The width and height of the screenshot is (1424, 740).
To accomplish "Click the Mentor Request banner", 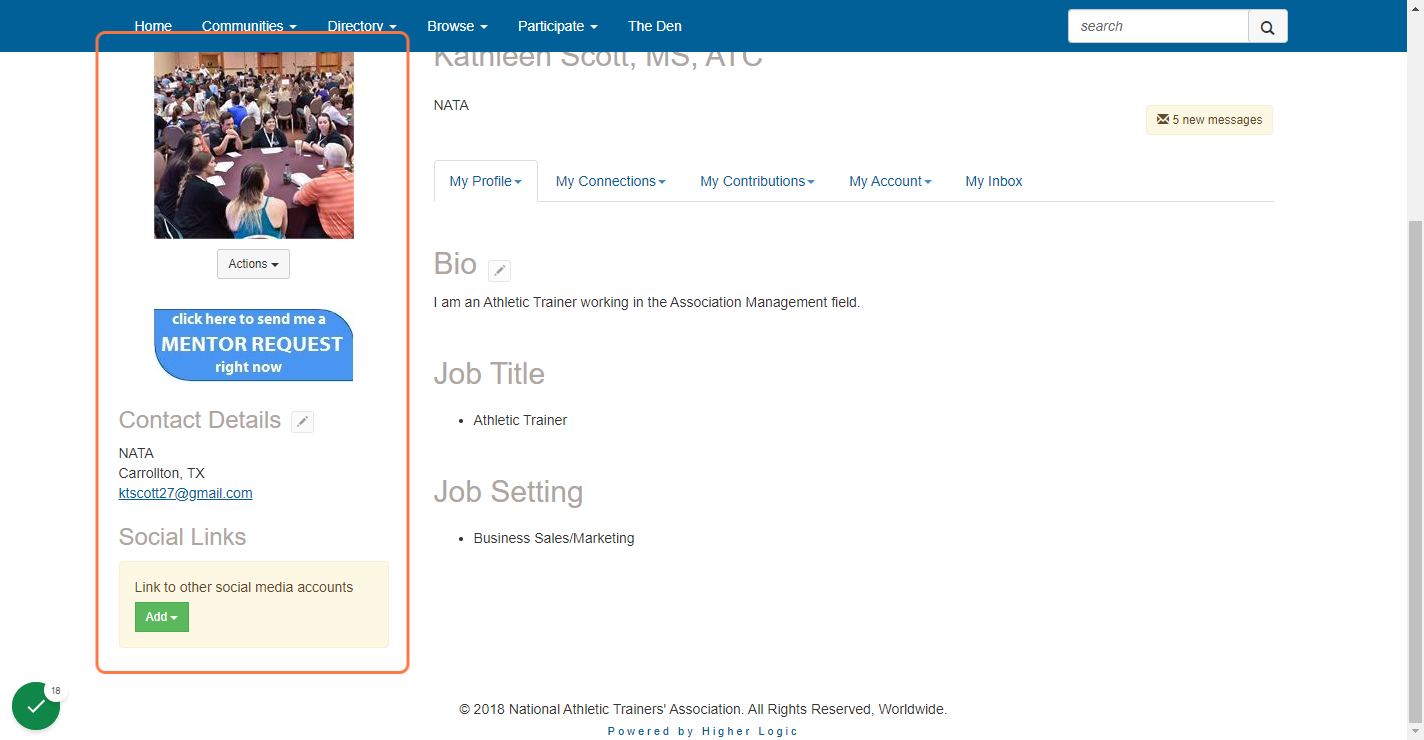I will tap(253, 345).
